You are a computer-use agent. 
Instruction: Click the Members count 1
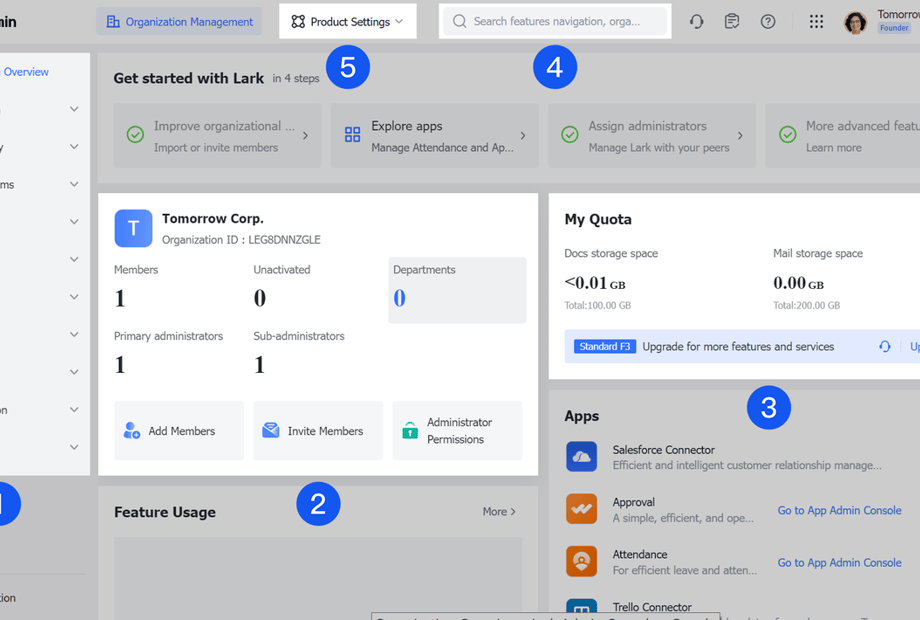point(120,298)
